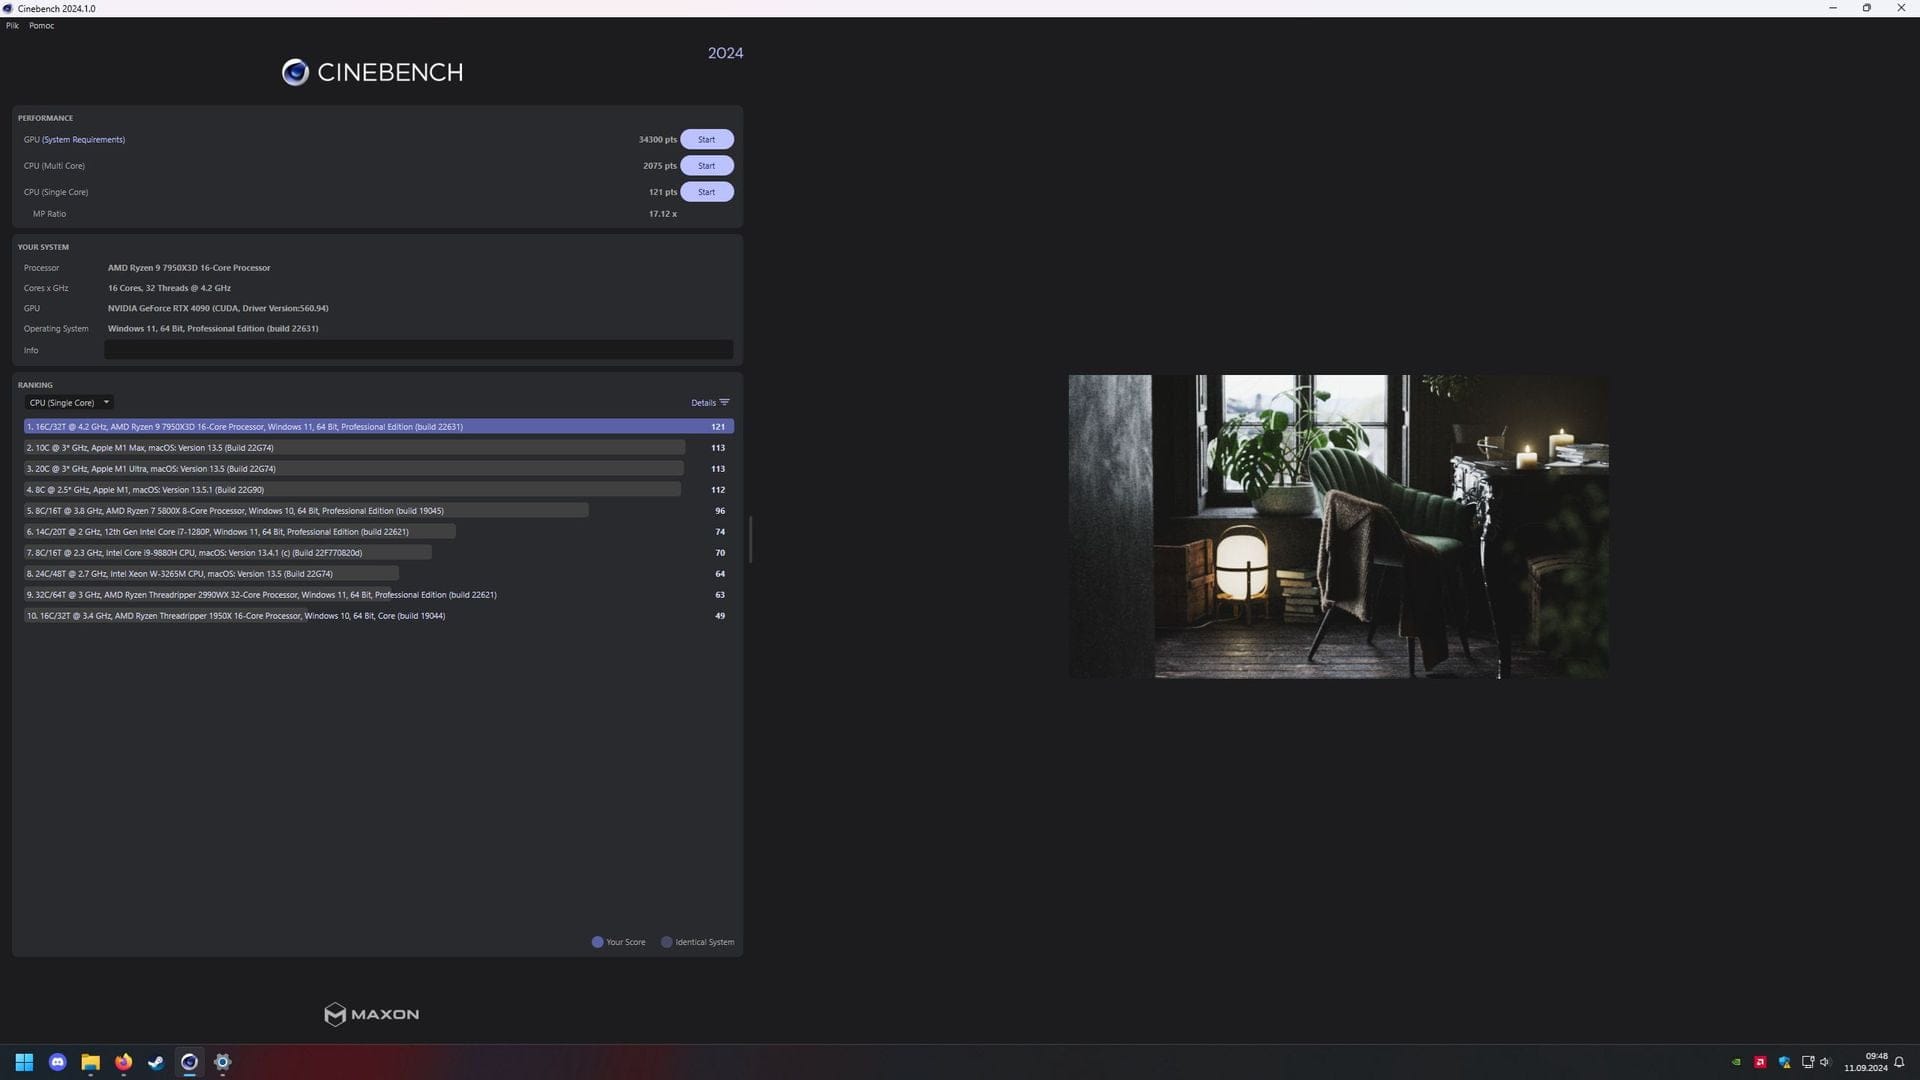
Task: Open the AMD software tray icon
Action: [x=1760, y=1062]
